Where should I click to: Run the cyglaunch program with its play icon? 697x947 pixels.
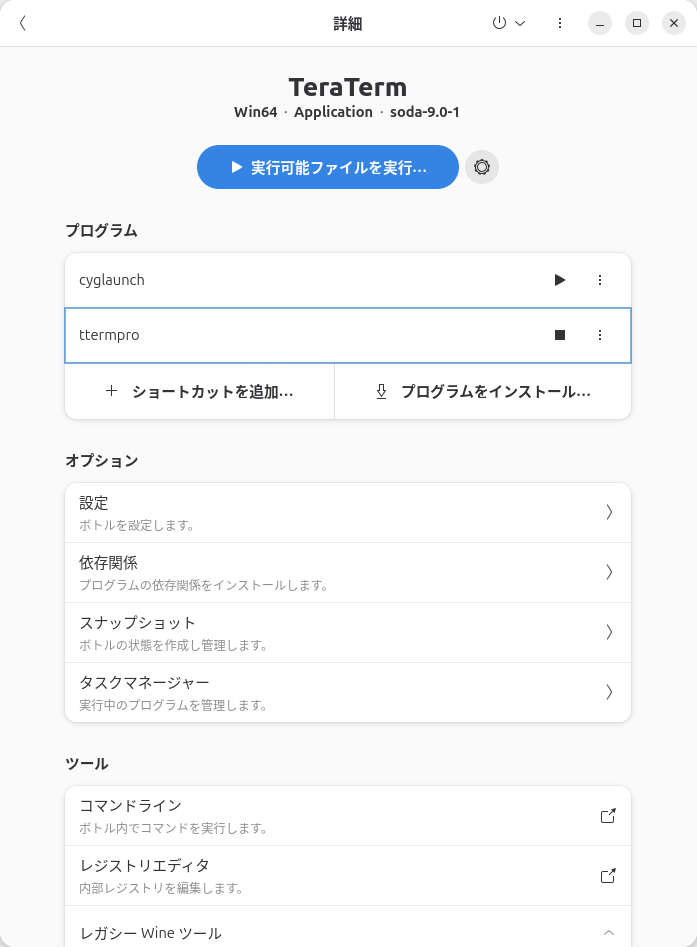560,280
